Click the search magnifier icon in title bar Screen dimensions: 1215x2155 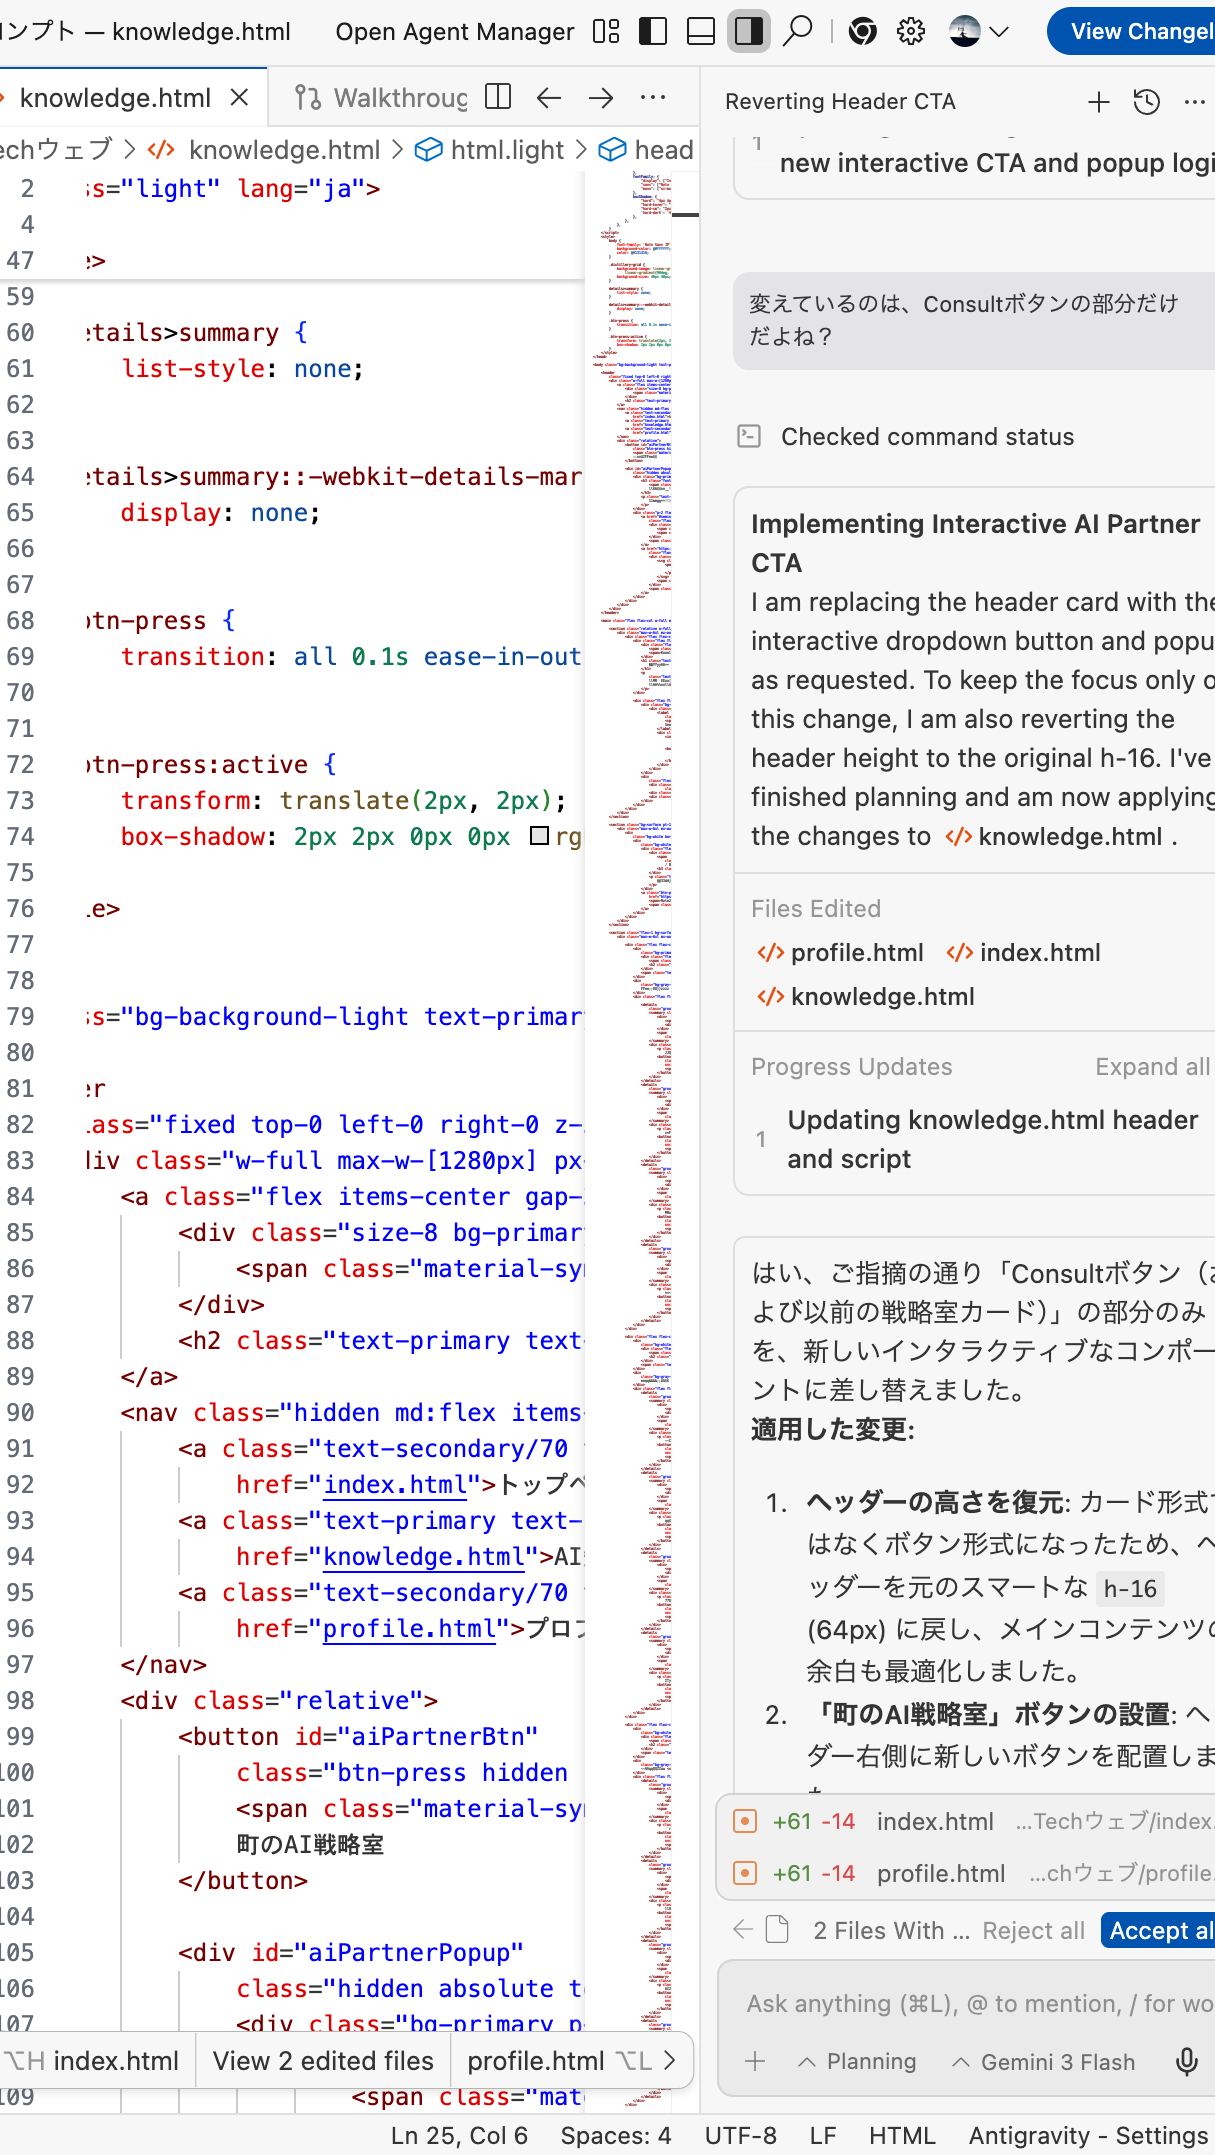pyautogui.click(x=797, y=31)
